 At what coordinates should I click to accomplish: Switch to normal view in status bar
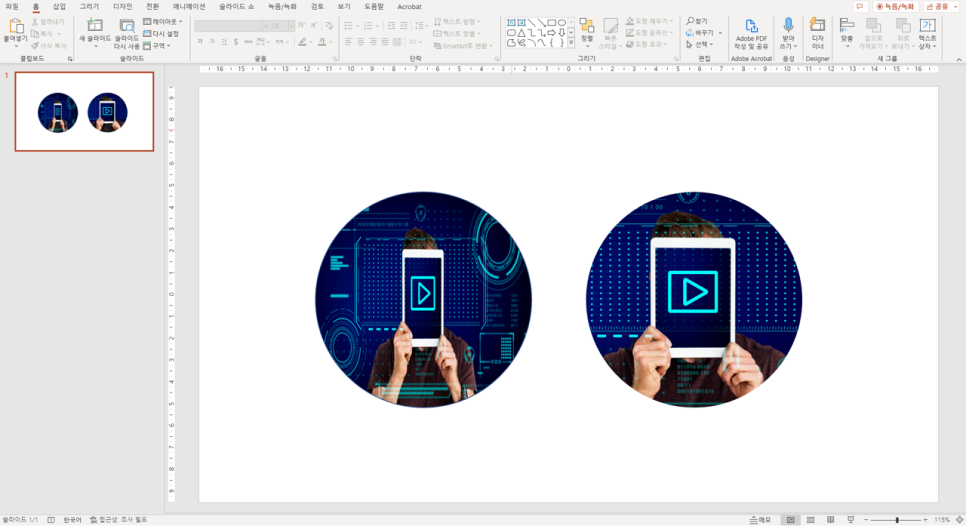tap(790, 520)
